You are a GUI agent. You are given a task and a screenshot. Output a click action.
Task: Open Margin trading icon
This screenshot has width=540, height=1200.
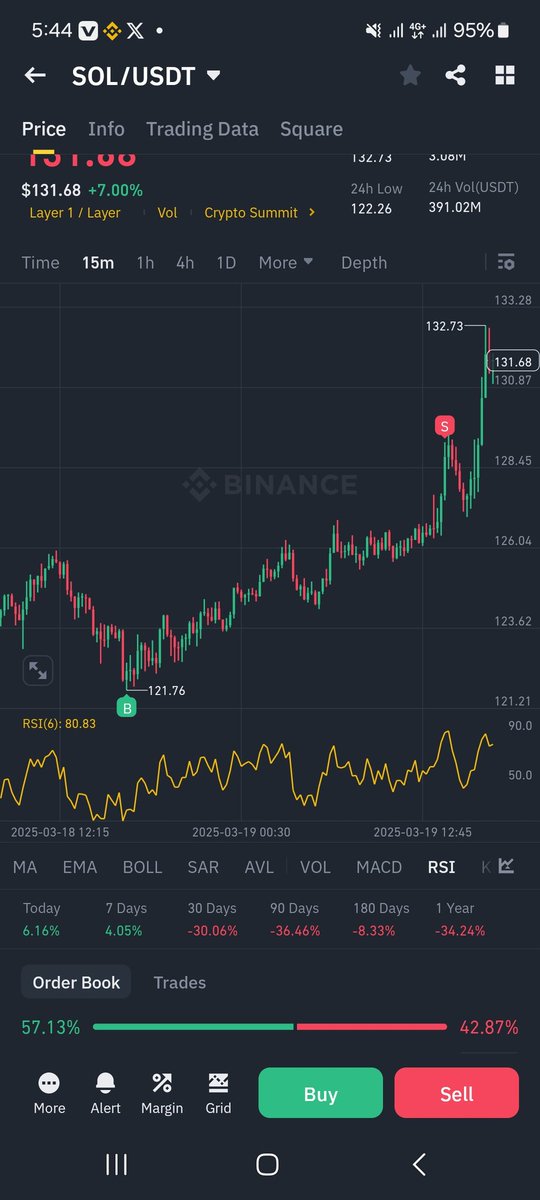[162, 1092]
